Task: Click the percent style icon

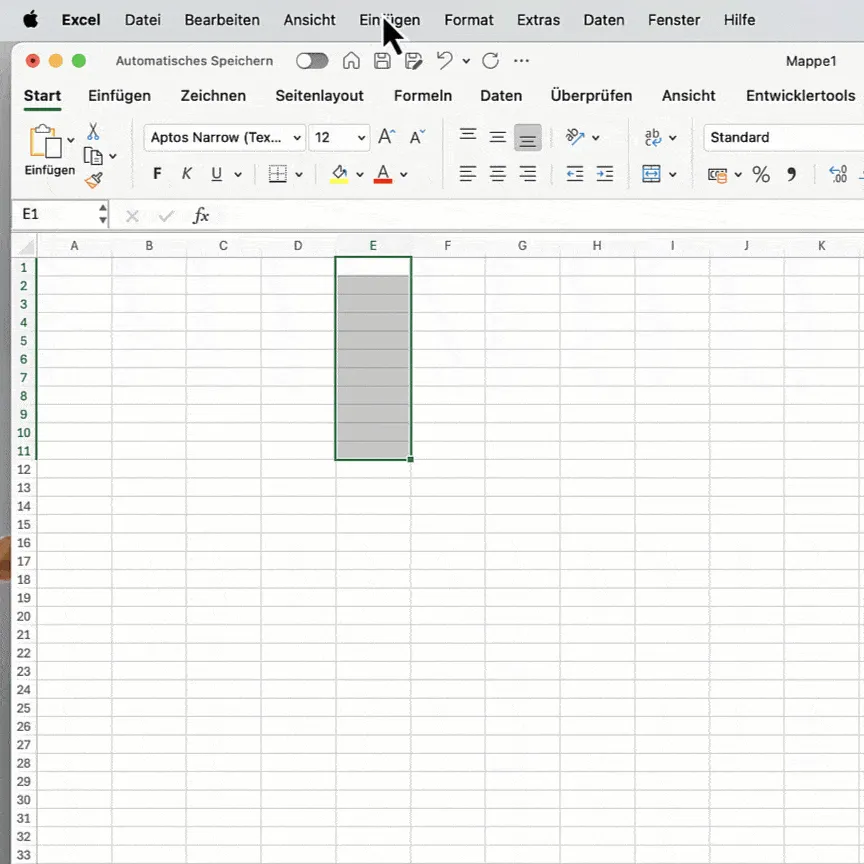Action: point(761,174)
